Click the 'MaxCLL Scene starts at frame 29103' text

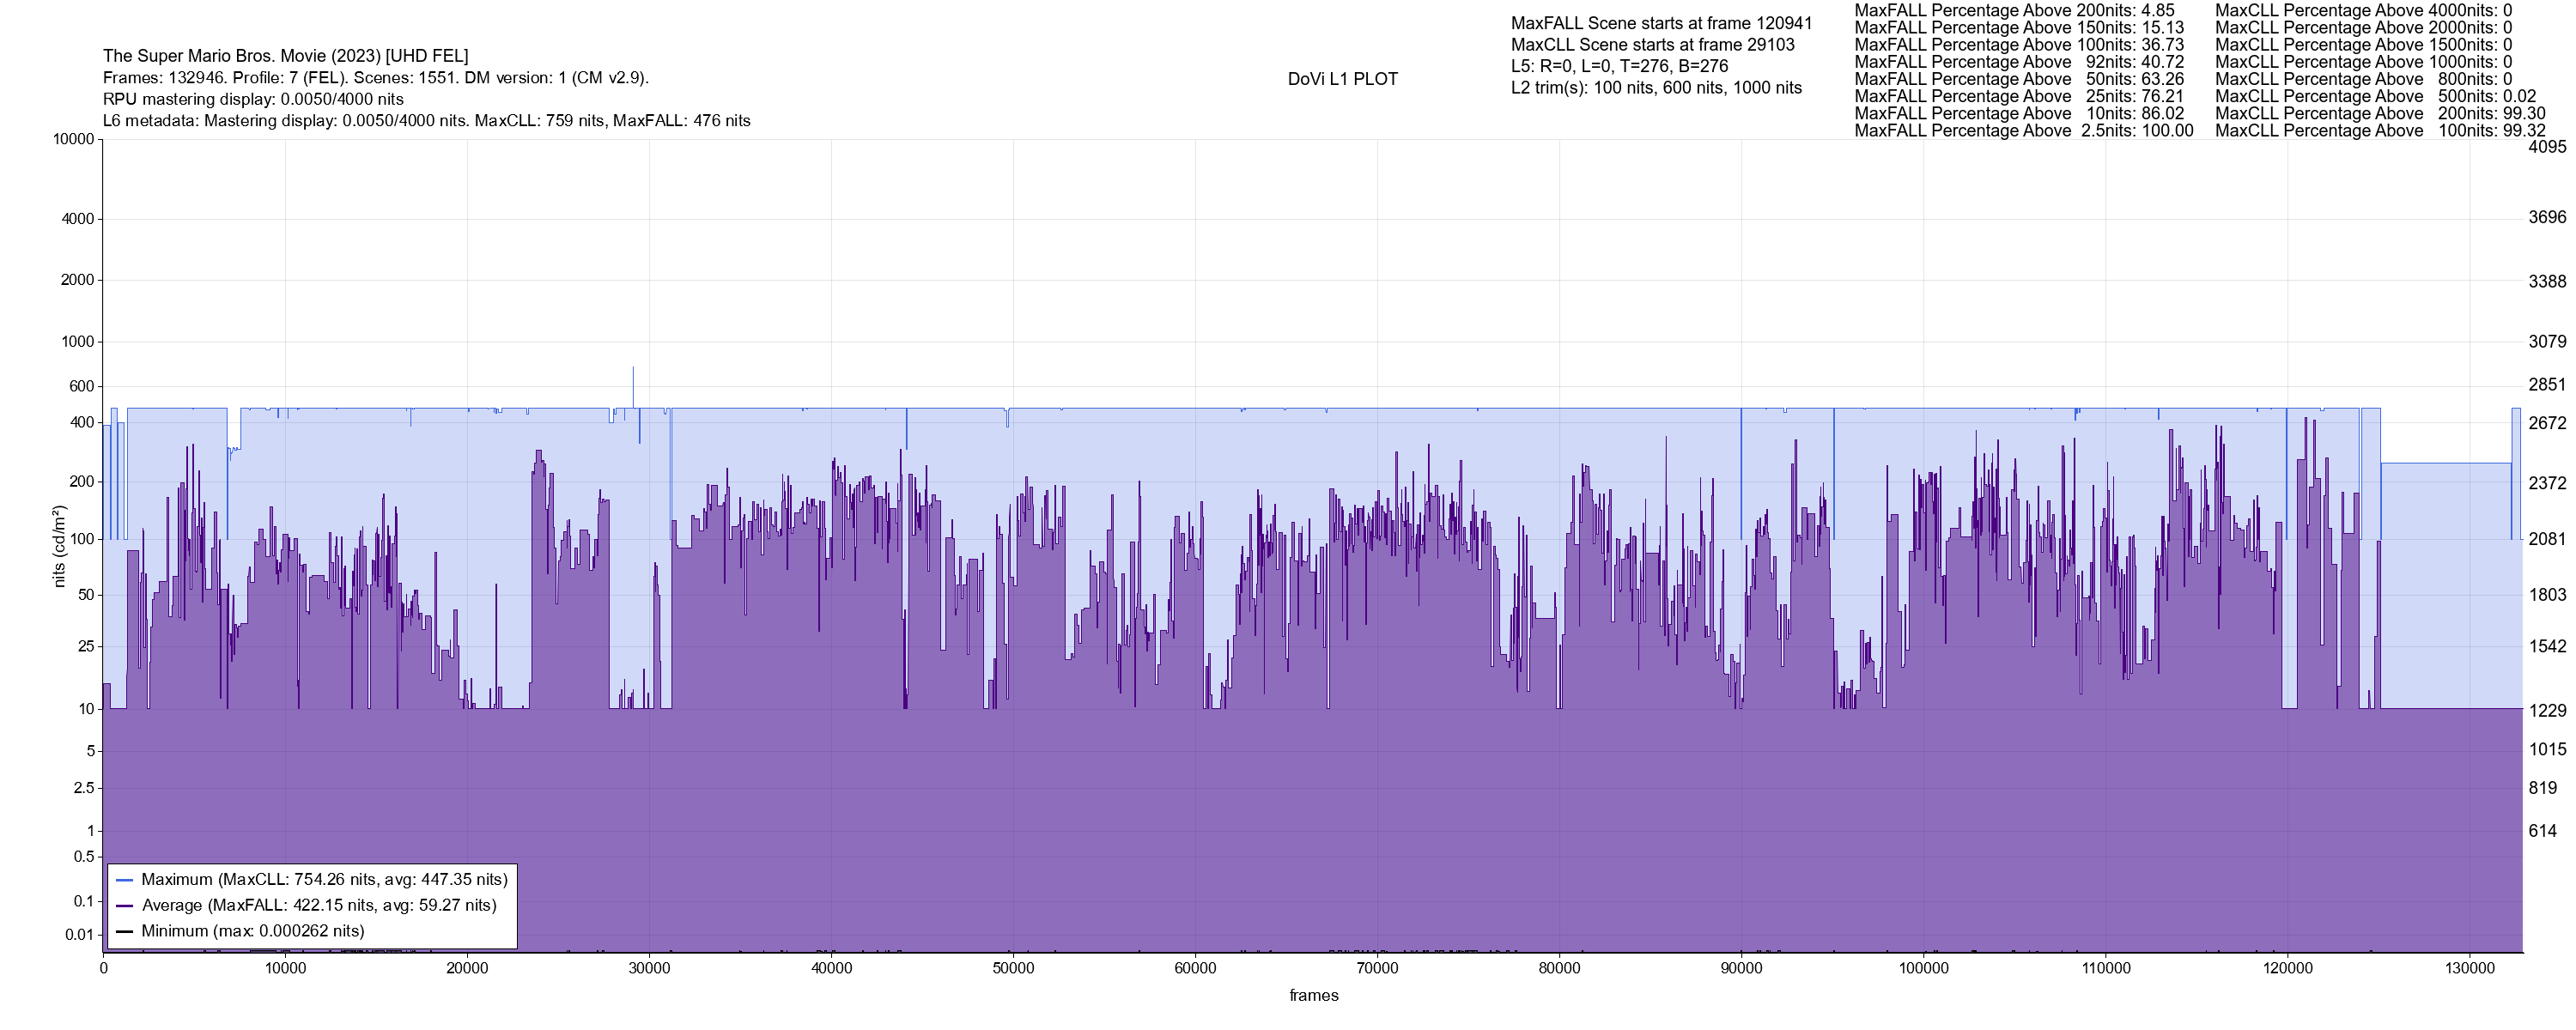tap(1652, 45)
